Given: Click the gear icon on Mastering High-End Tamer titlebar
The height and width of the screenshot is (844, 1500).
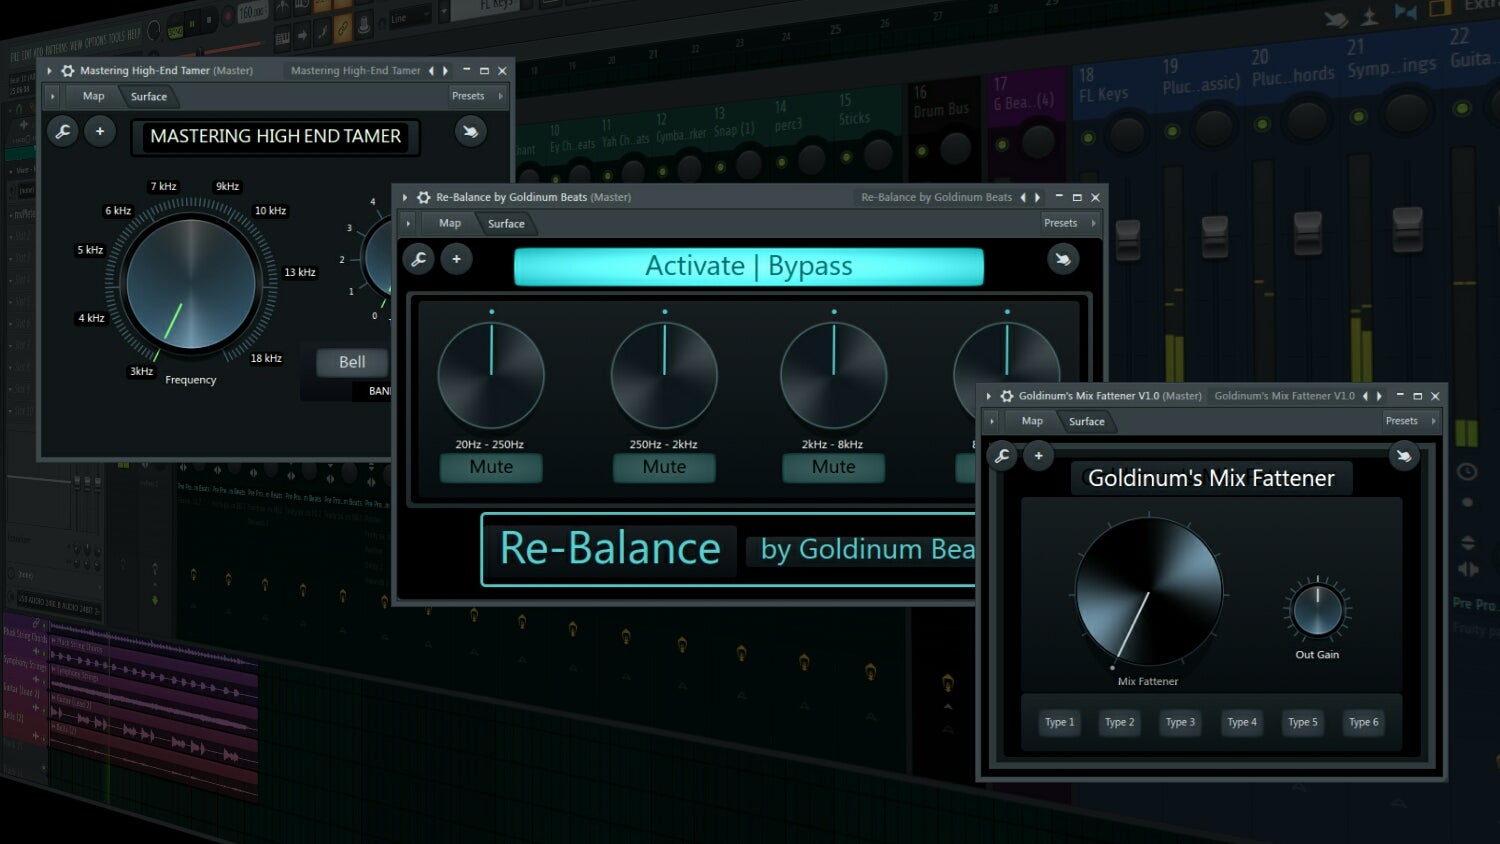Looking at the screenshot, I should click(x=68, y=70).
